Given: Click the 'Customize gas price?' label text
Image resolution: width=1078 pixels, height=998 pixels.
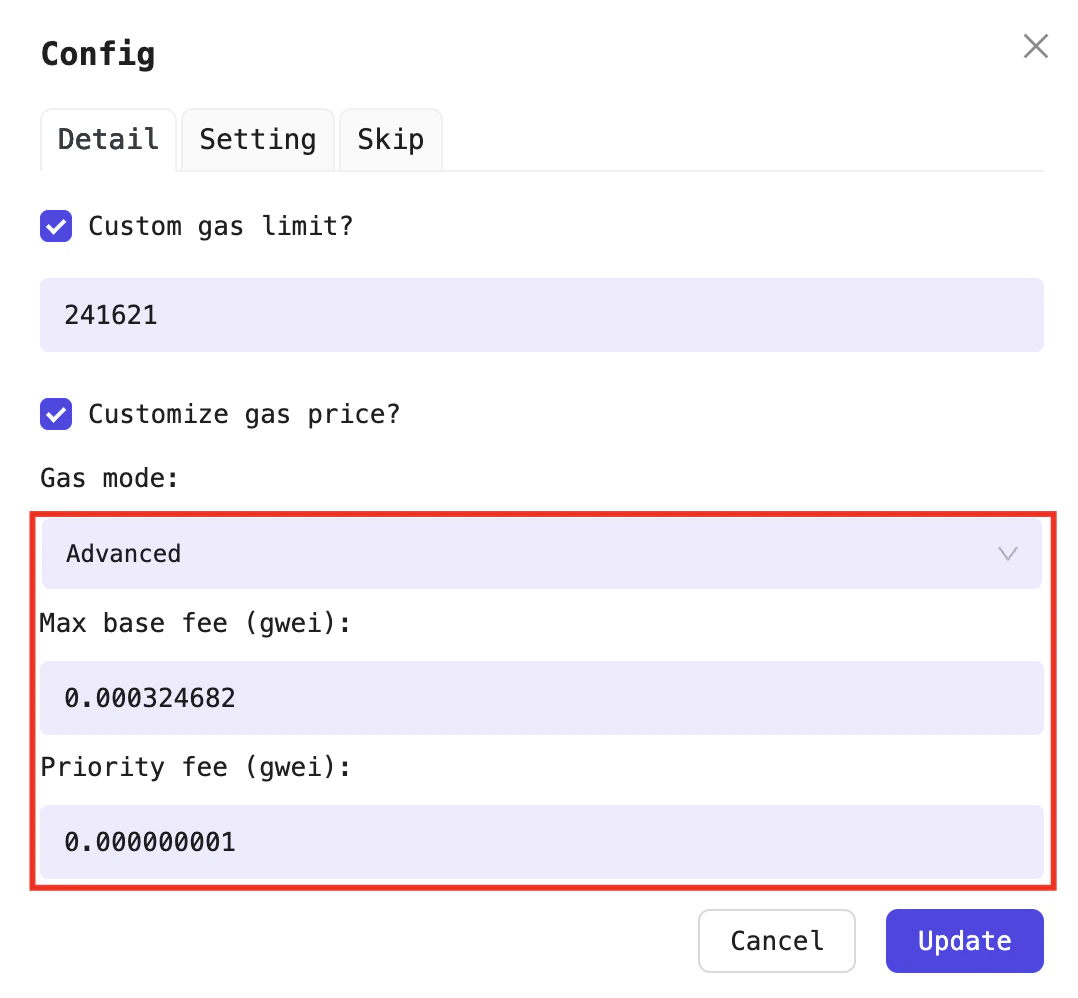Looking at the screenshot, I should click(244, 414).
